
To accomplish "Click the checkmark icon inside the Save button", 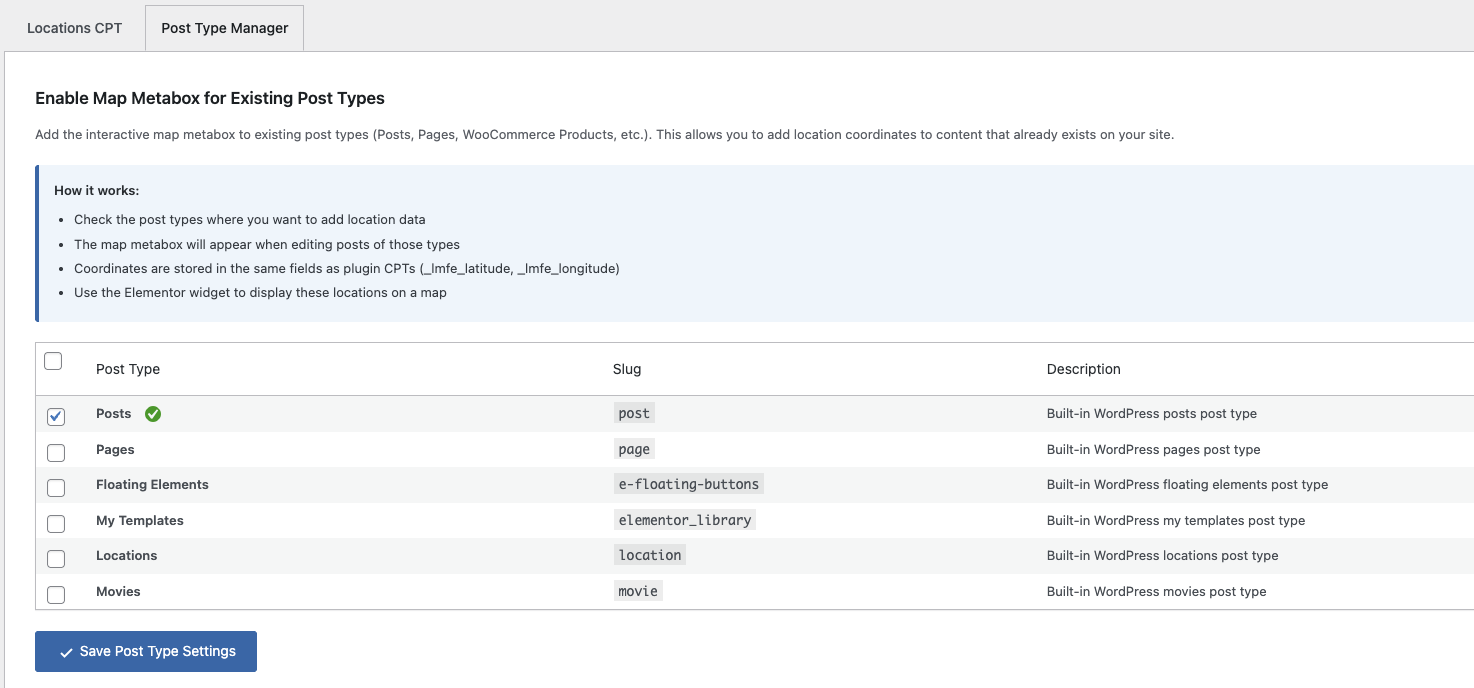I will (66, 651).
